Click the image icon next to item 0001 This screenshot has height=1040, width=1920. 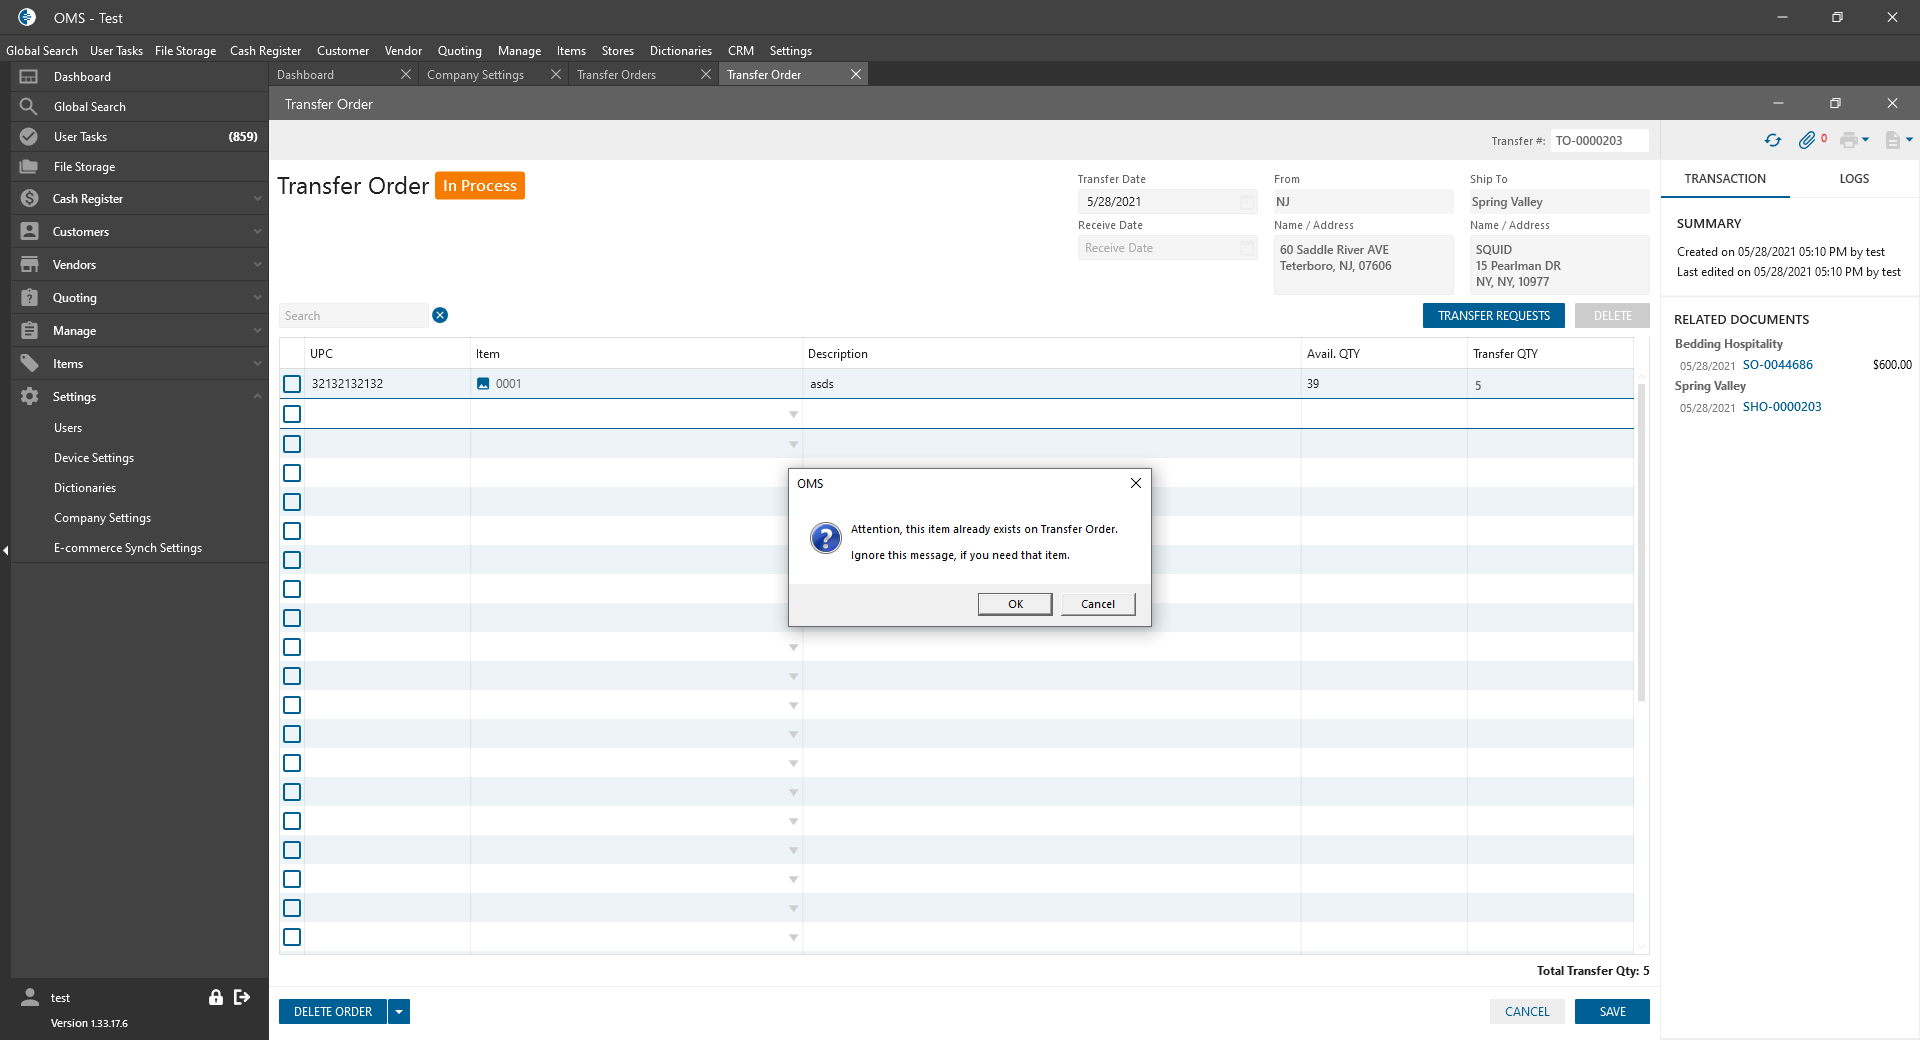(x=483, y=384)
